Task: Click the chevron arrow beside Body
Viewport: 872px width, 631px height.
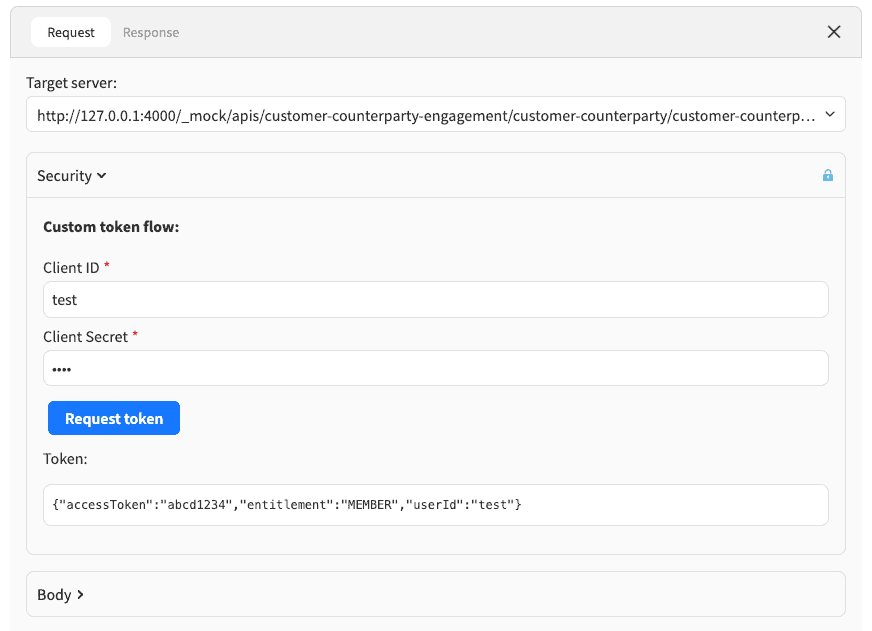Action: pyautogui.click(x=81, y=595)
